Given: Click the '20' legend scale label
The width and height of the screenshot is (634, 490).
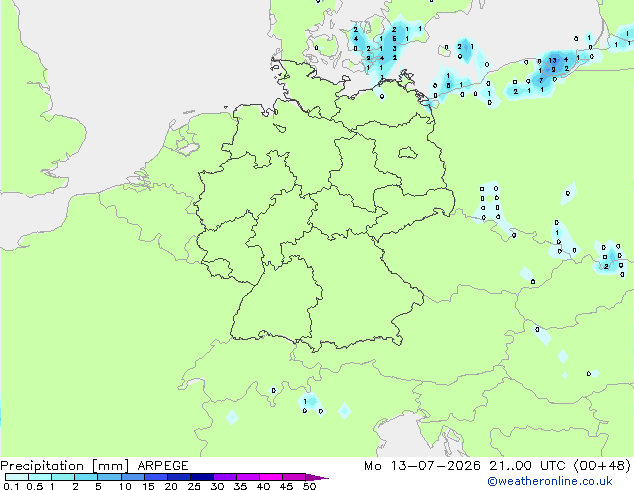Looking at the screenshot, I should (x=171, y=486).
